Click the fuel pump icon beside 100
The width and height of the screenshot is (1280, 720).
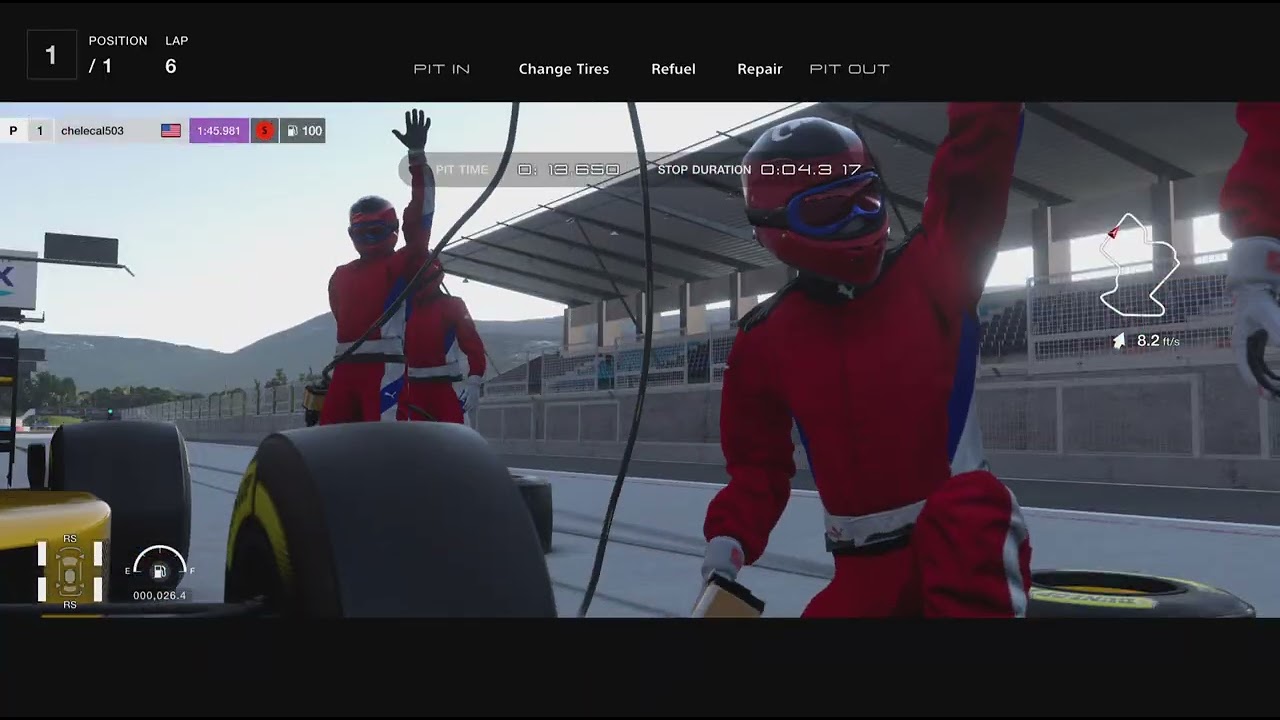(x=292, y=131)
